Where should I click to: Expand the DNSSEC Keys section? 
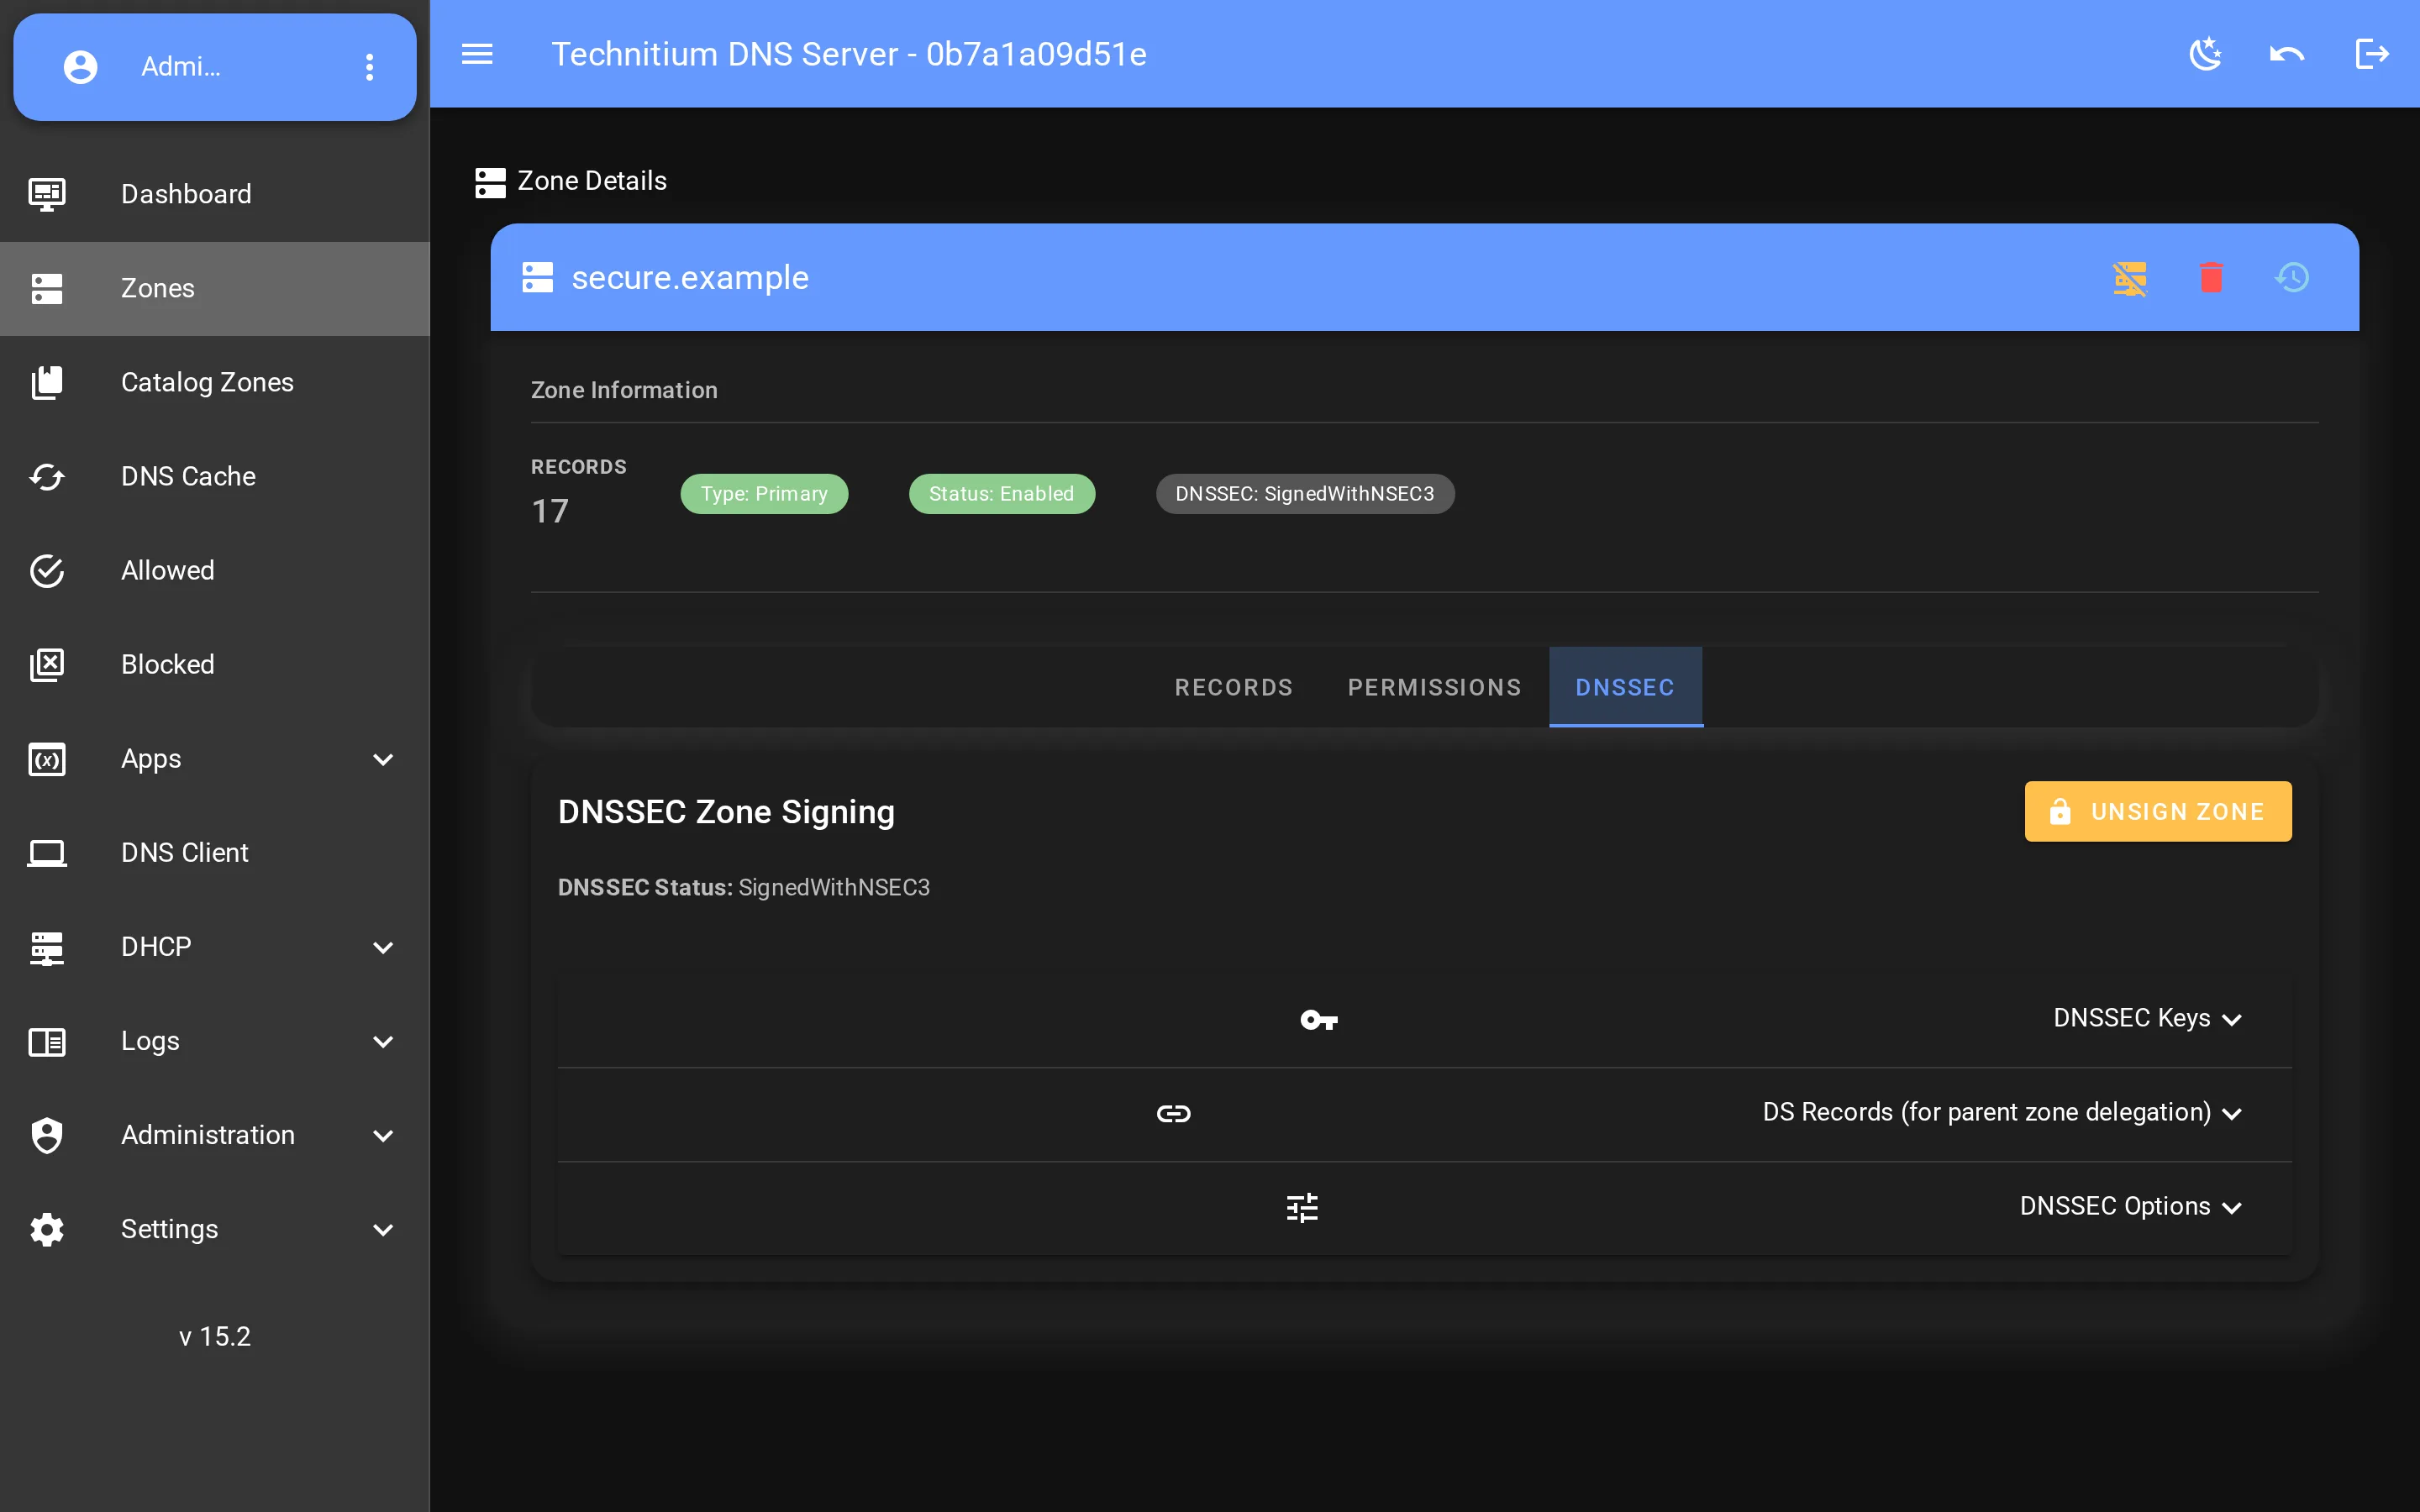[1424, 1019]
